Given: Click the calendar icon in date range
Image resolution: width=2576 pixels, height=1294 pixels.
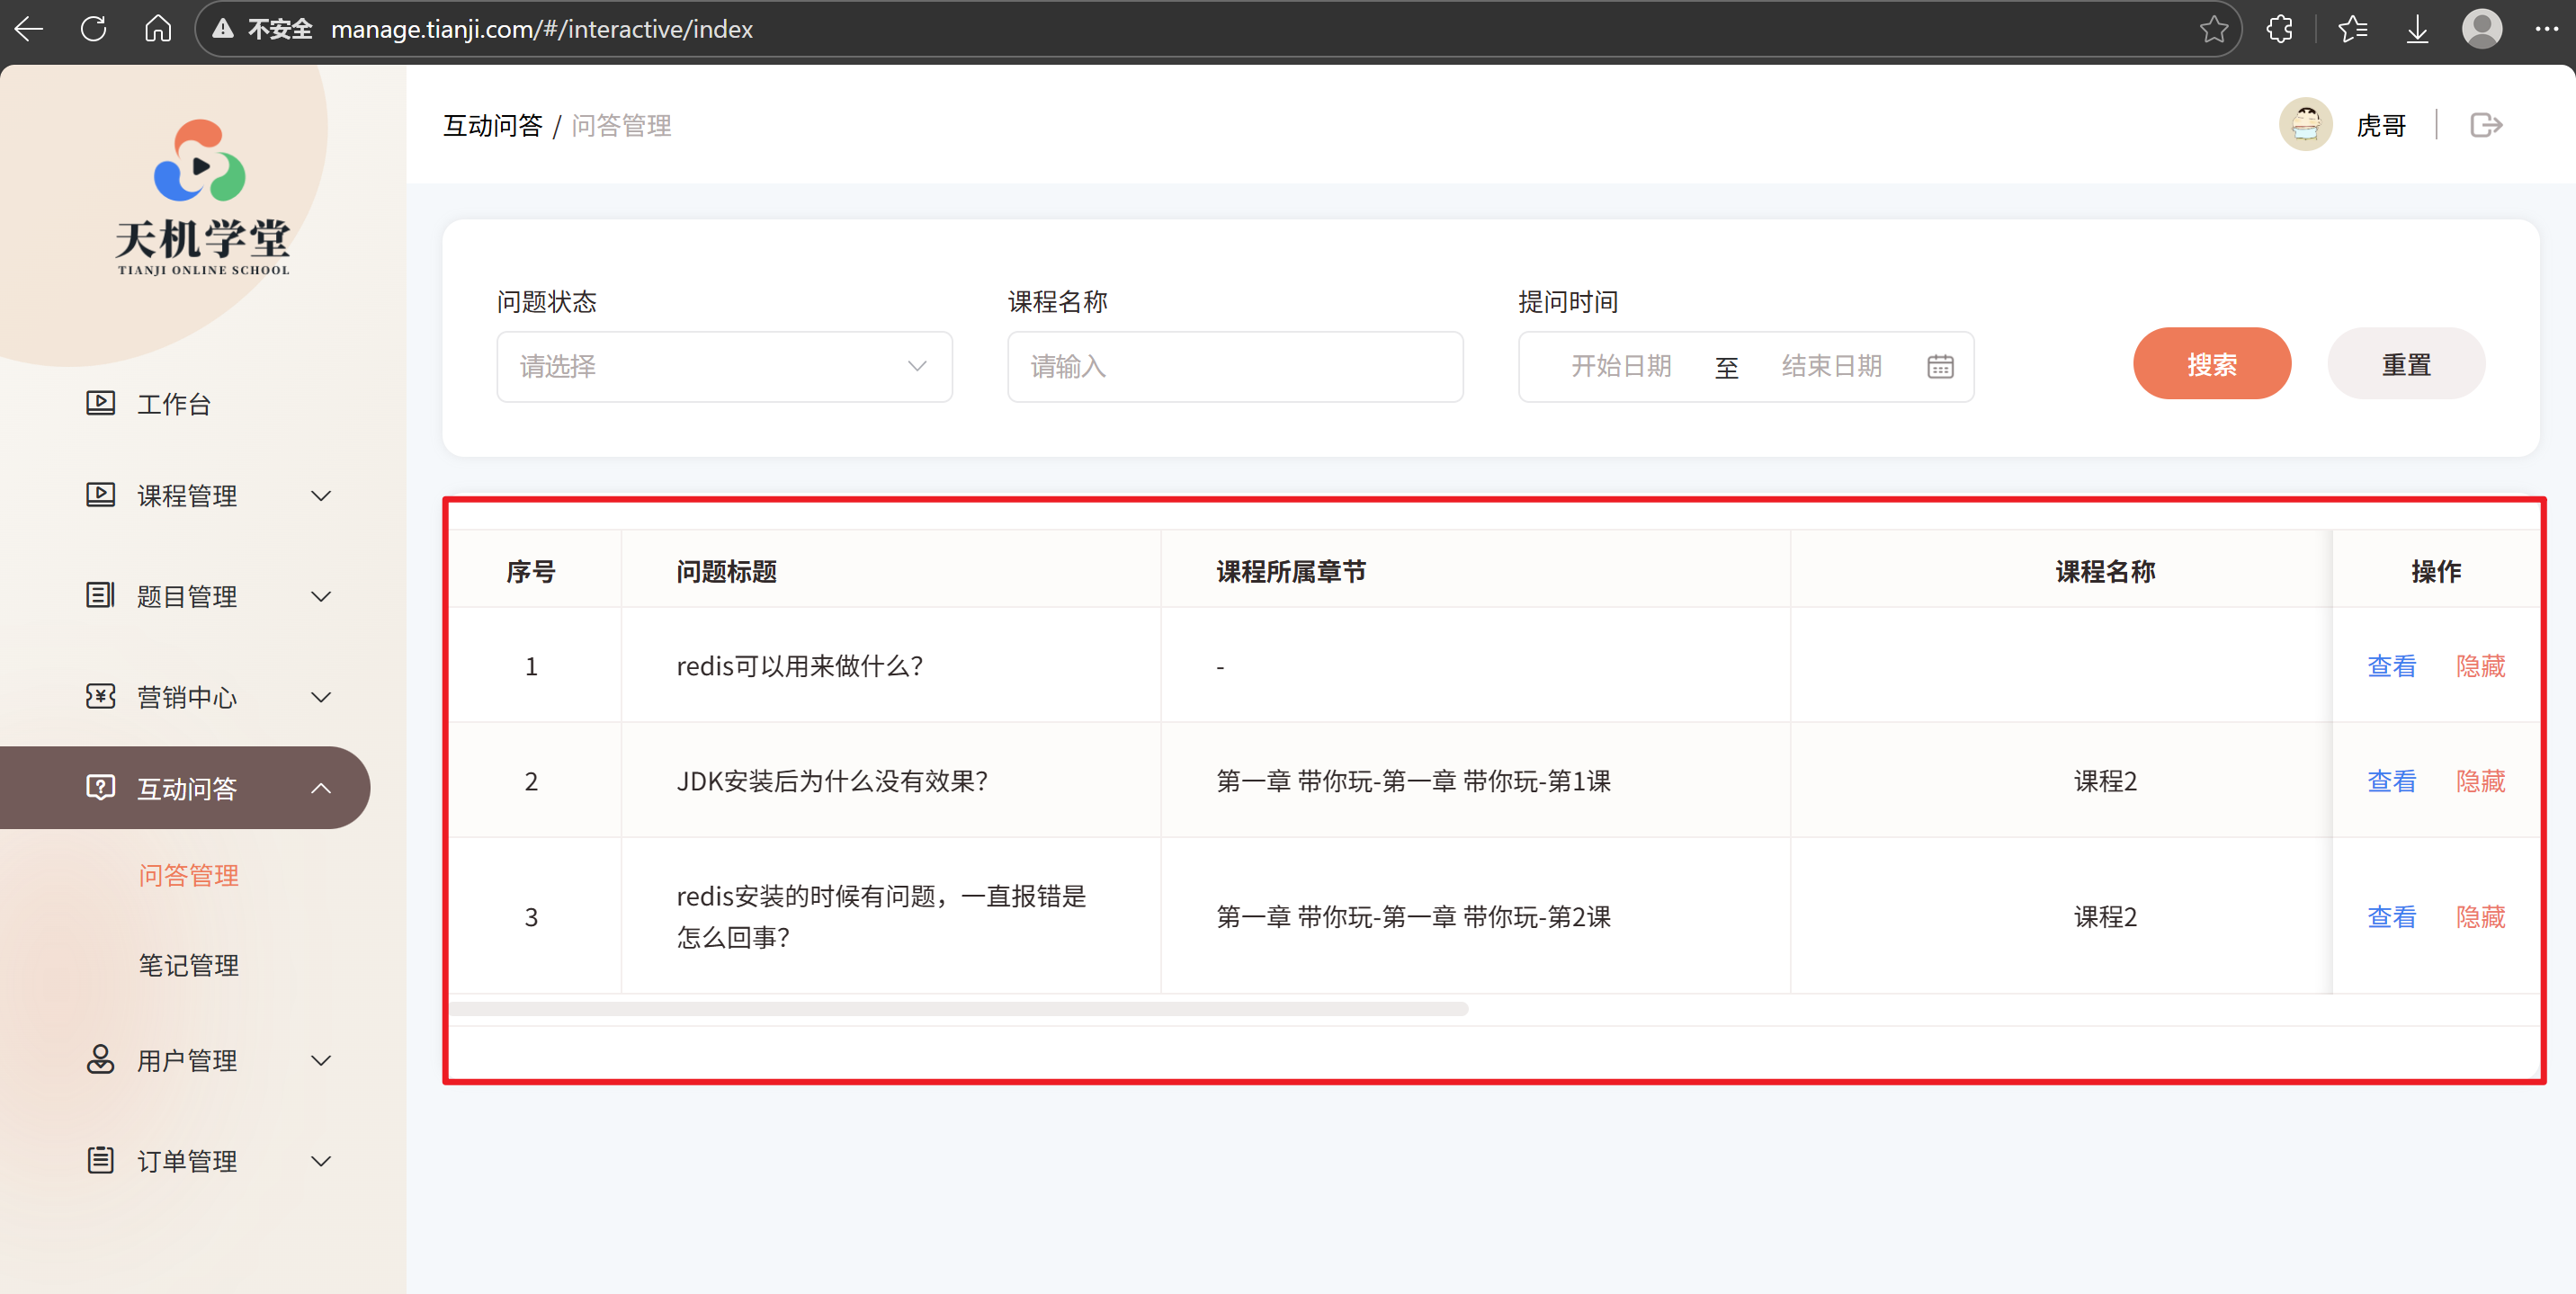Looking at the screenshot, I should tap(1939, 367).
